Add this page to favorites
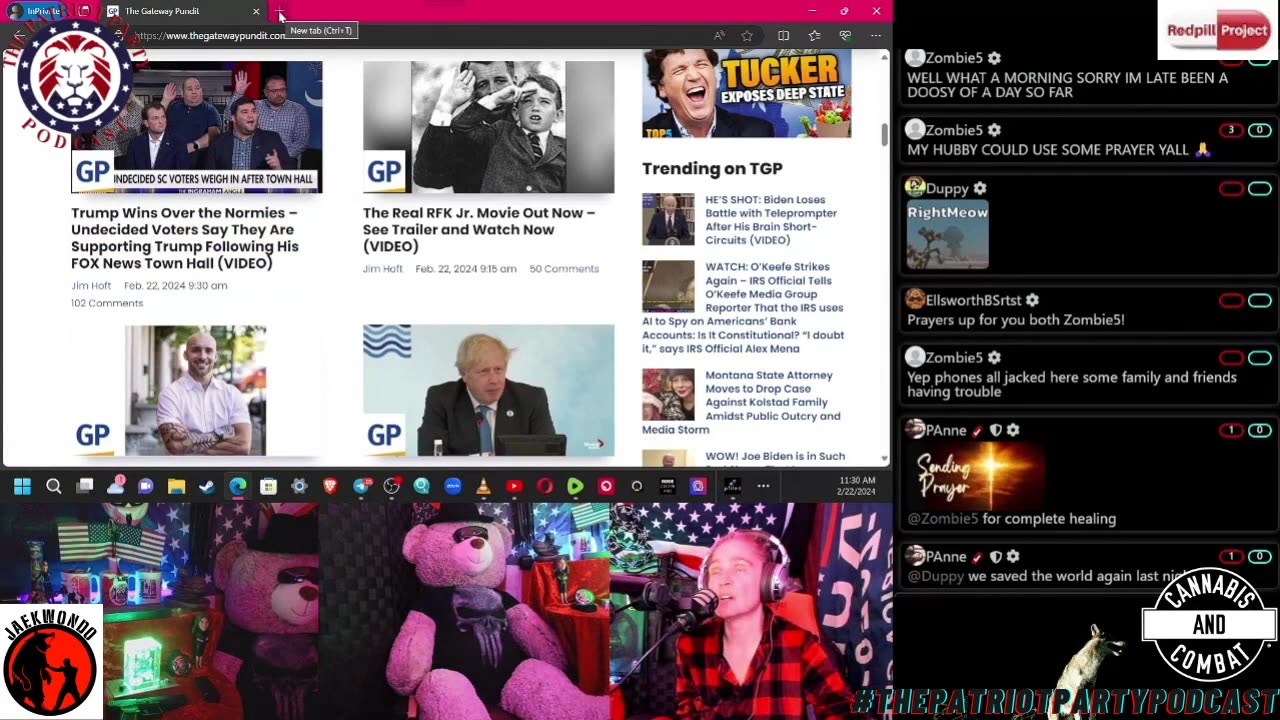Image resolution: width=1280 pixels, height=720 pixels. [x=747, y=36]
